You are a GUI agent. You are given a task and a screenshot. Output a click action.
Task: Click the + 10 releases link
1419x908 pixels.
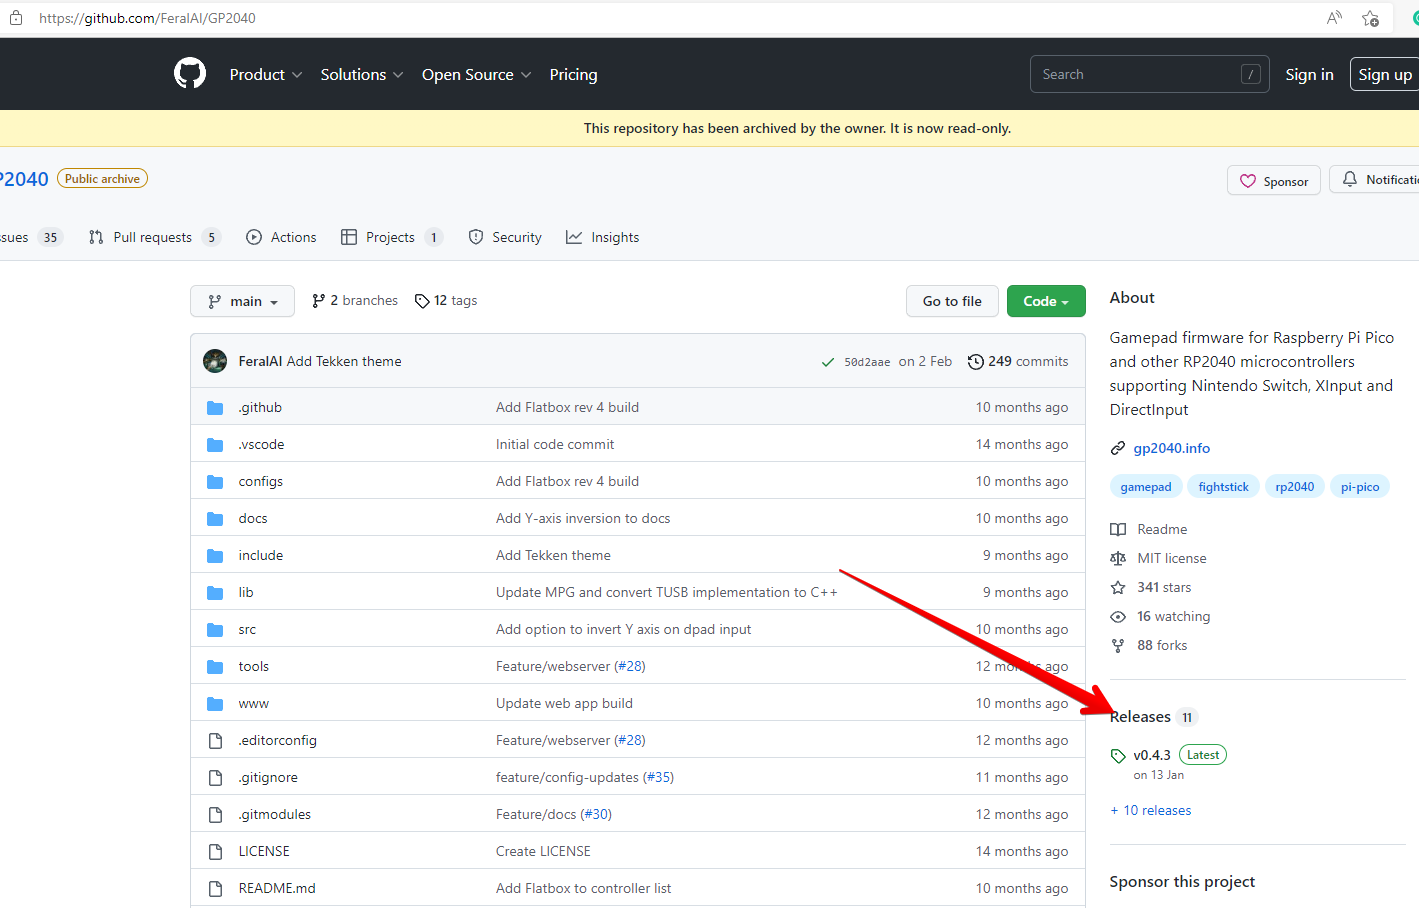[x=1151, y=810]
